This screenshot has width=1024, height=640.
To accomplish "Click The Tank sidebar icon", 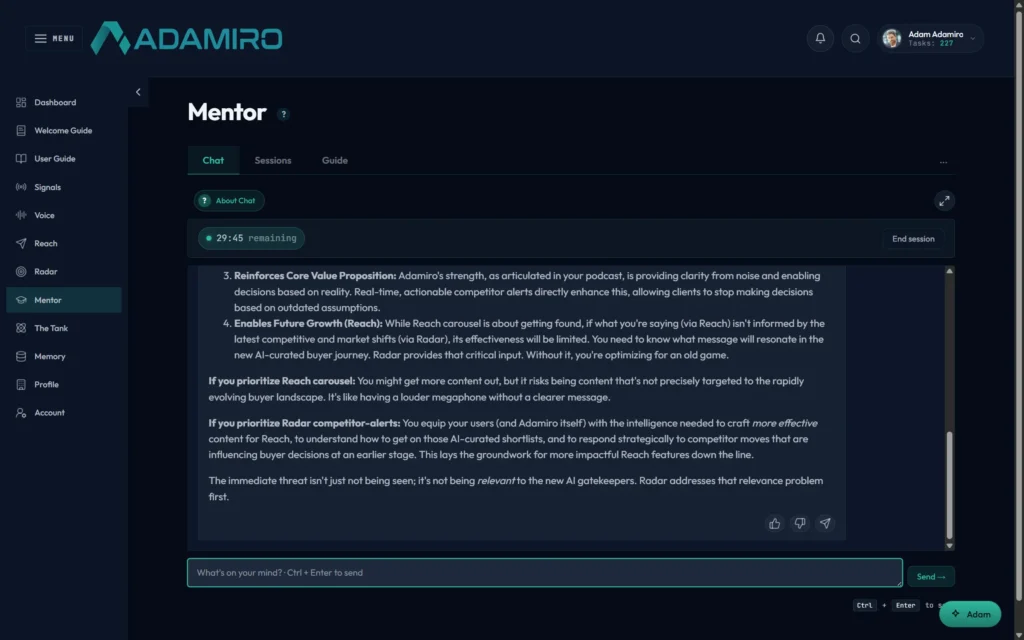I will pyautogui.click(x=21, y=328).
